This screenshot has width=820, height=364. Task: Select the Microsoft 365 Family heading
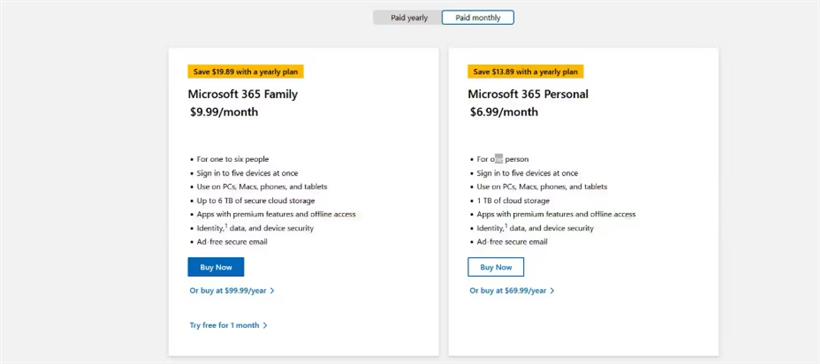pos(243,94)
